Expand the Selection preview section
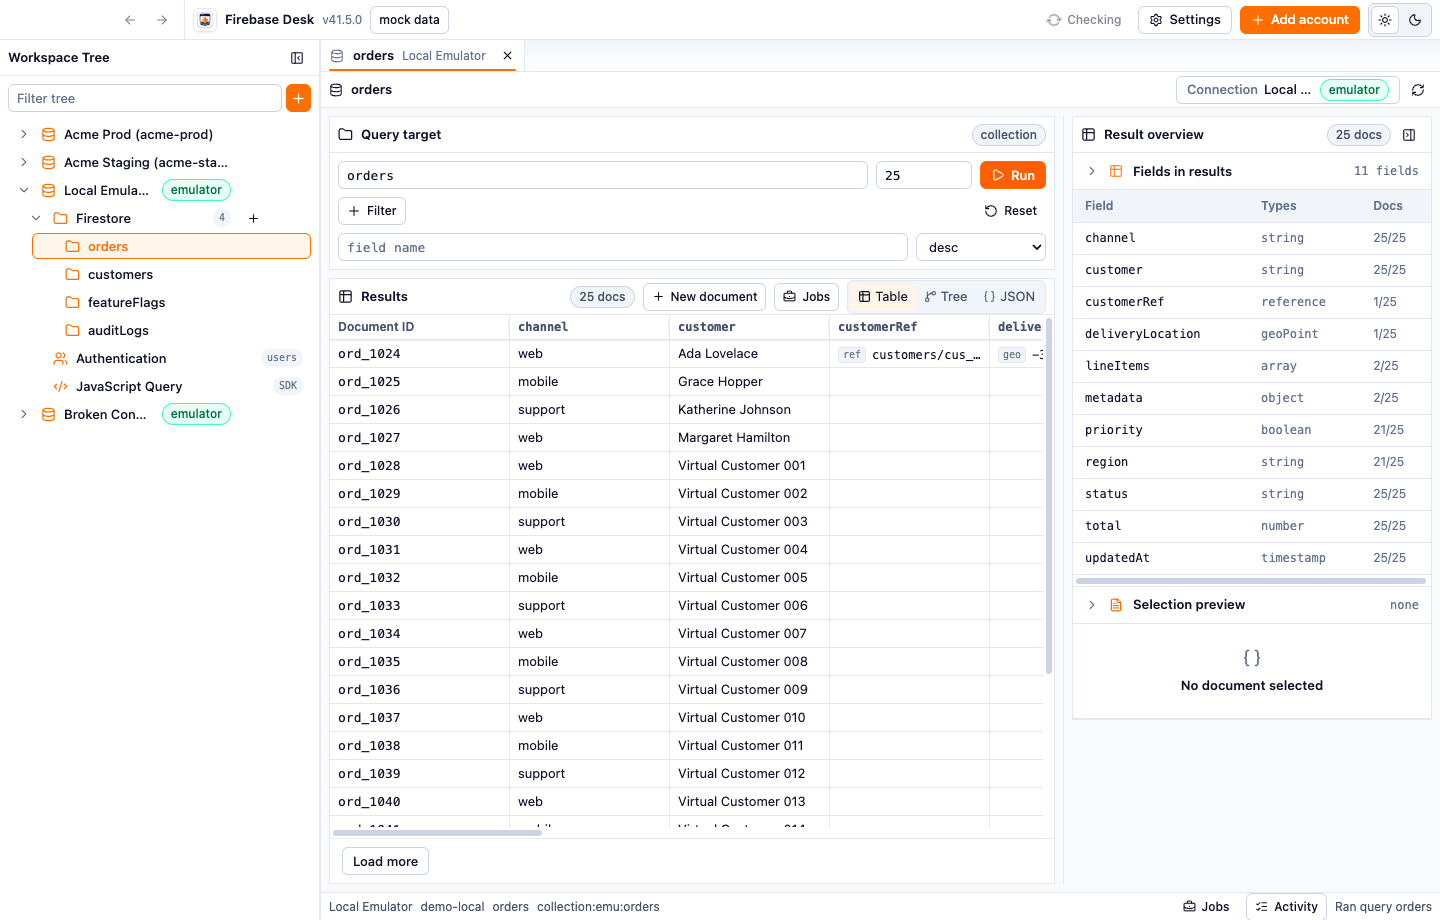Image resolution: width=1440 pixels, height=920 pixels. click(x=1092, y=605)
